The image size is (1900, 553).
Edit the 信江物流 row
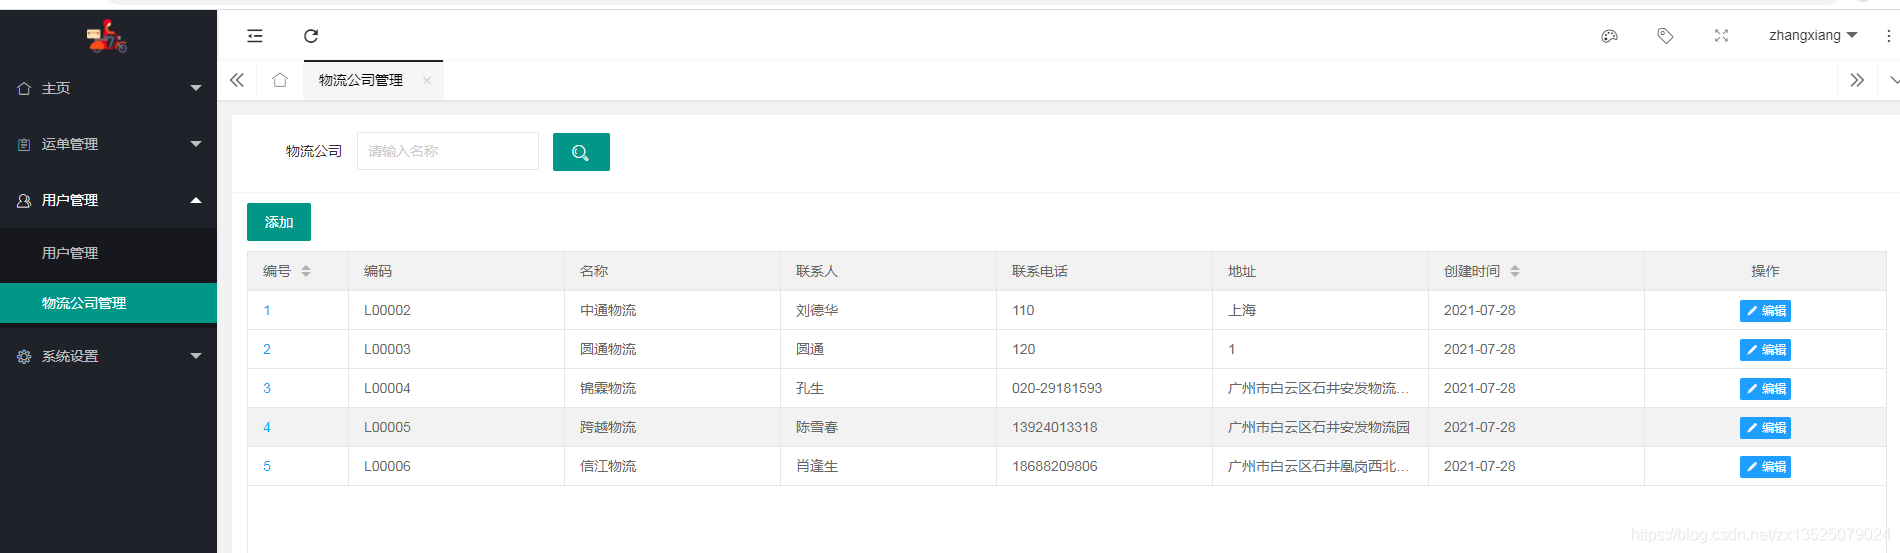(x=1765, y=467)
